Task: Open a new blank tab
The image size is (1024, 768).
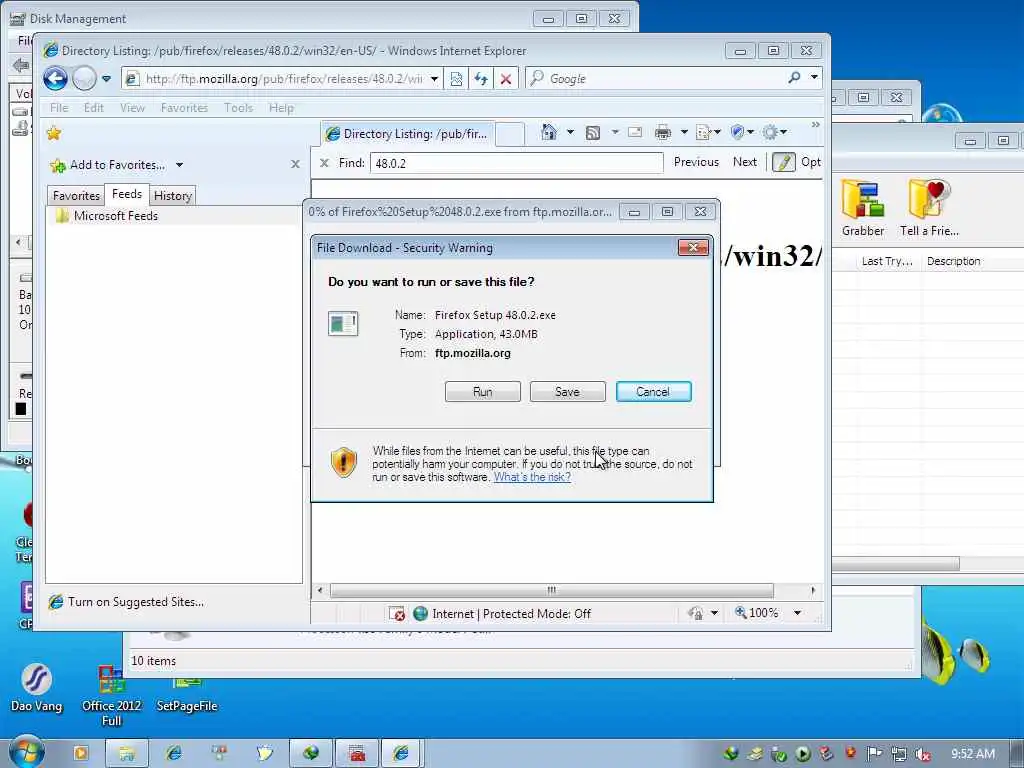Action: pos(509,134)
